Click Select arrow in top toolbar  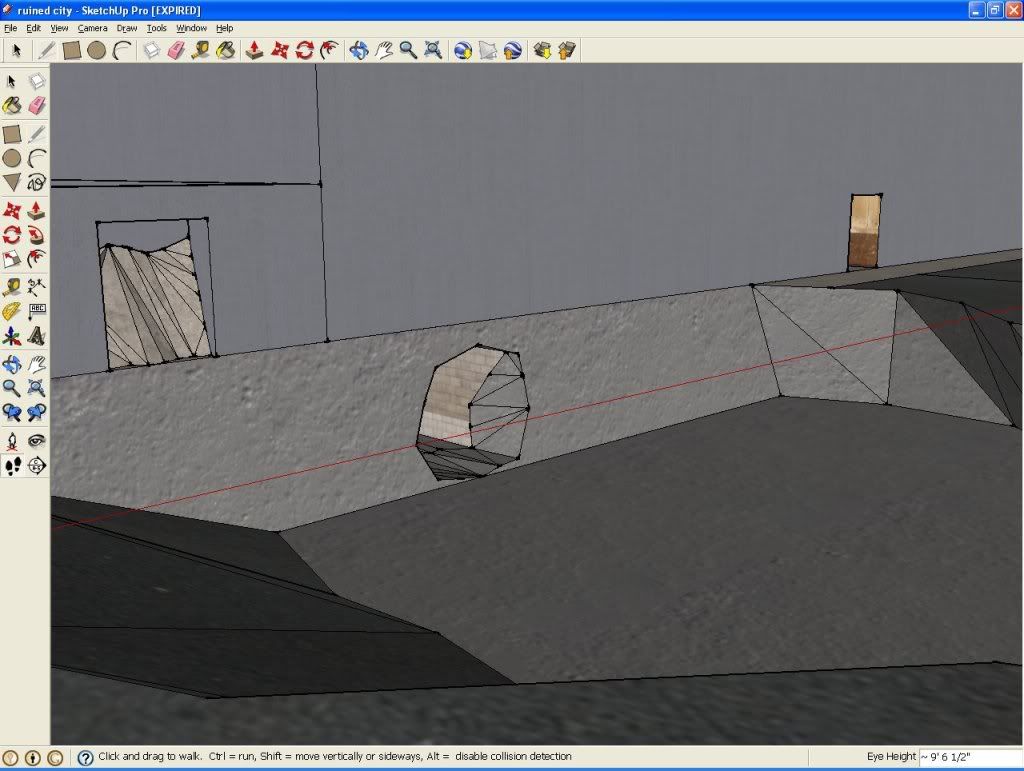click(17, 50)
